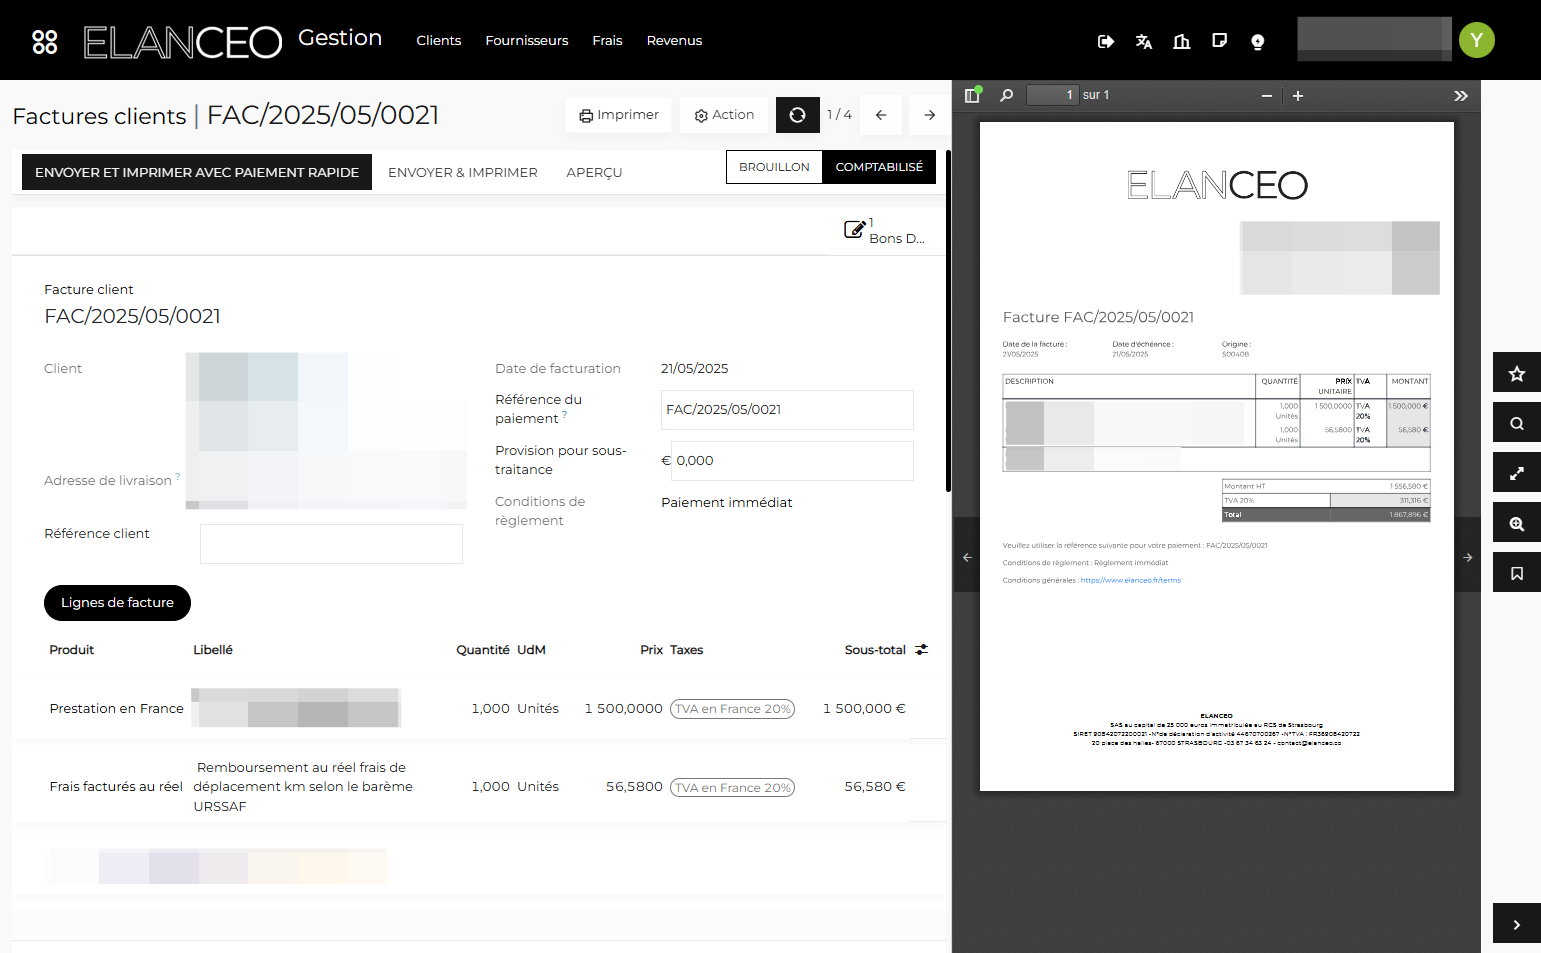Screen dimensions: 1541x953
Task: Select the Comptabilisé status
Action: 879,167
